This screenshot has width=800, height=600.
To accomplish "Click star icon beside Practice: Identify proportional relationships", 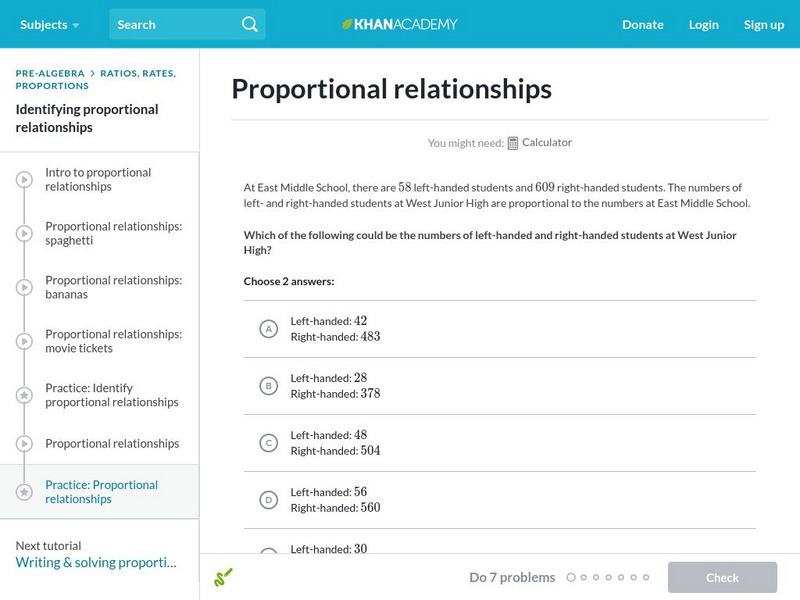I will tap(24, 396).
